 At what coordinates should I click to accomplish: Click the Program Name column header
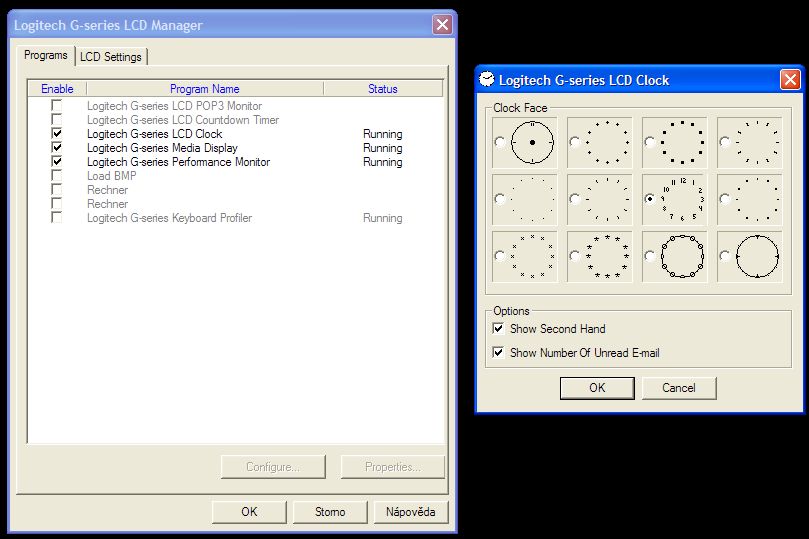204,89
